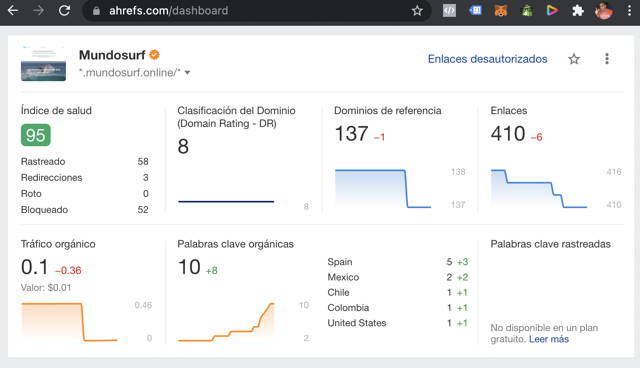640x368 pixels.
Task: Open Chrome three-dot menu
Action: [629, 11]
